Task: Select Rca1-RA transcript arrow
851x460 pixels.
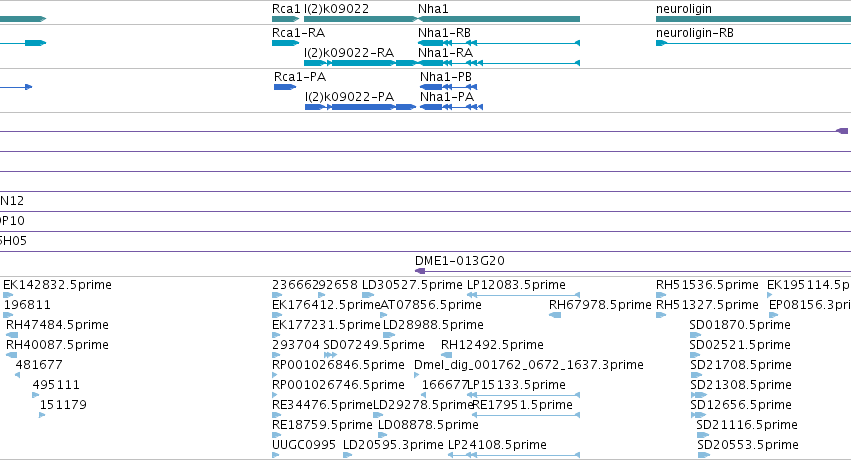Action: pos(285,43)
